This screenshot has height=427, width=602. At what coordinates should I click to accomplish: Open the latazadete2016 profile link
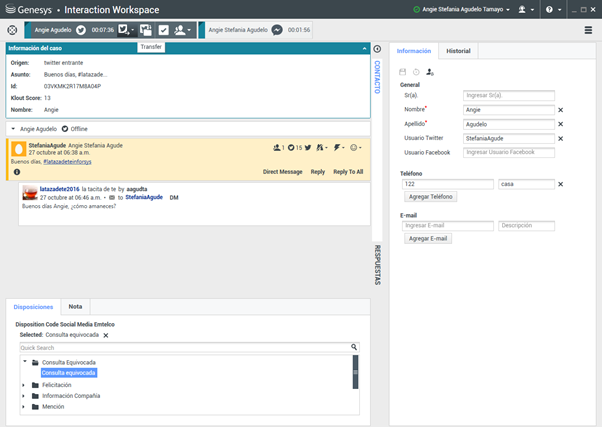tap(60, 189)
